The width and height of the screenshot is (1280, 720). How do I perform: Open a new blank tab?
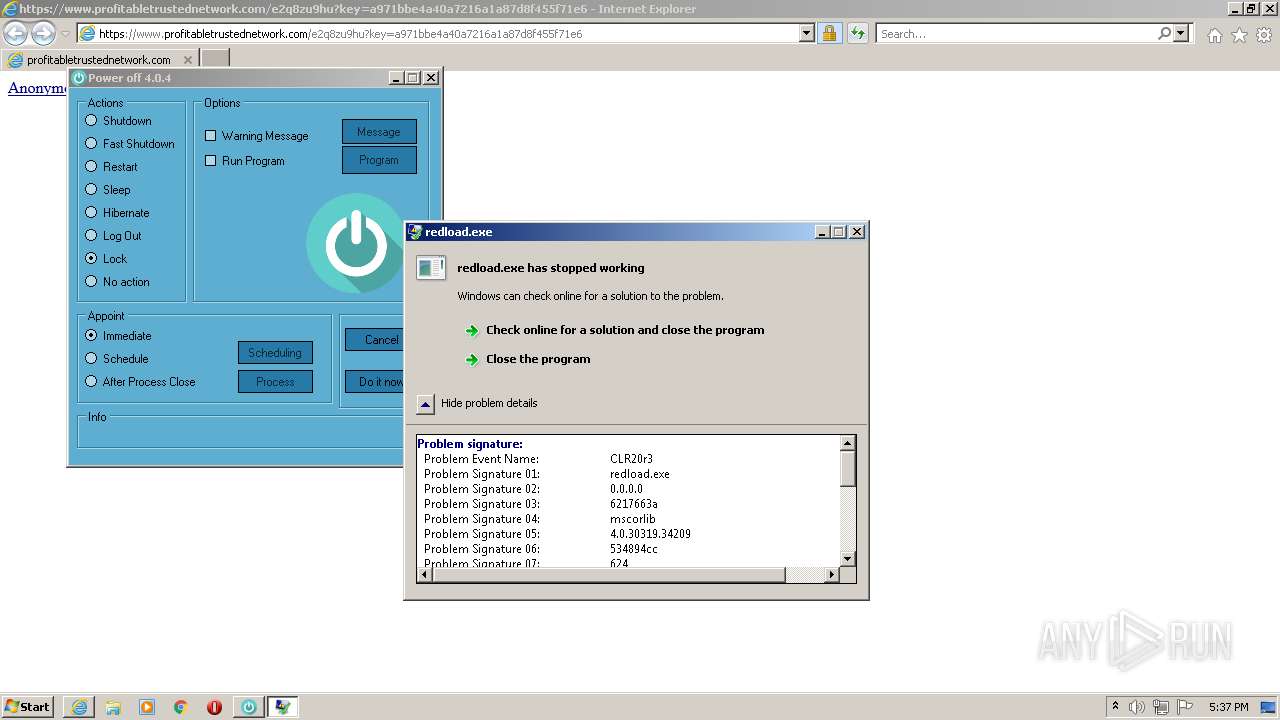coord(215,59)
